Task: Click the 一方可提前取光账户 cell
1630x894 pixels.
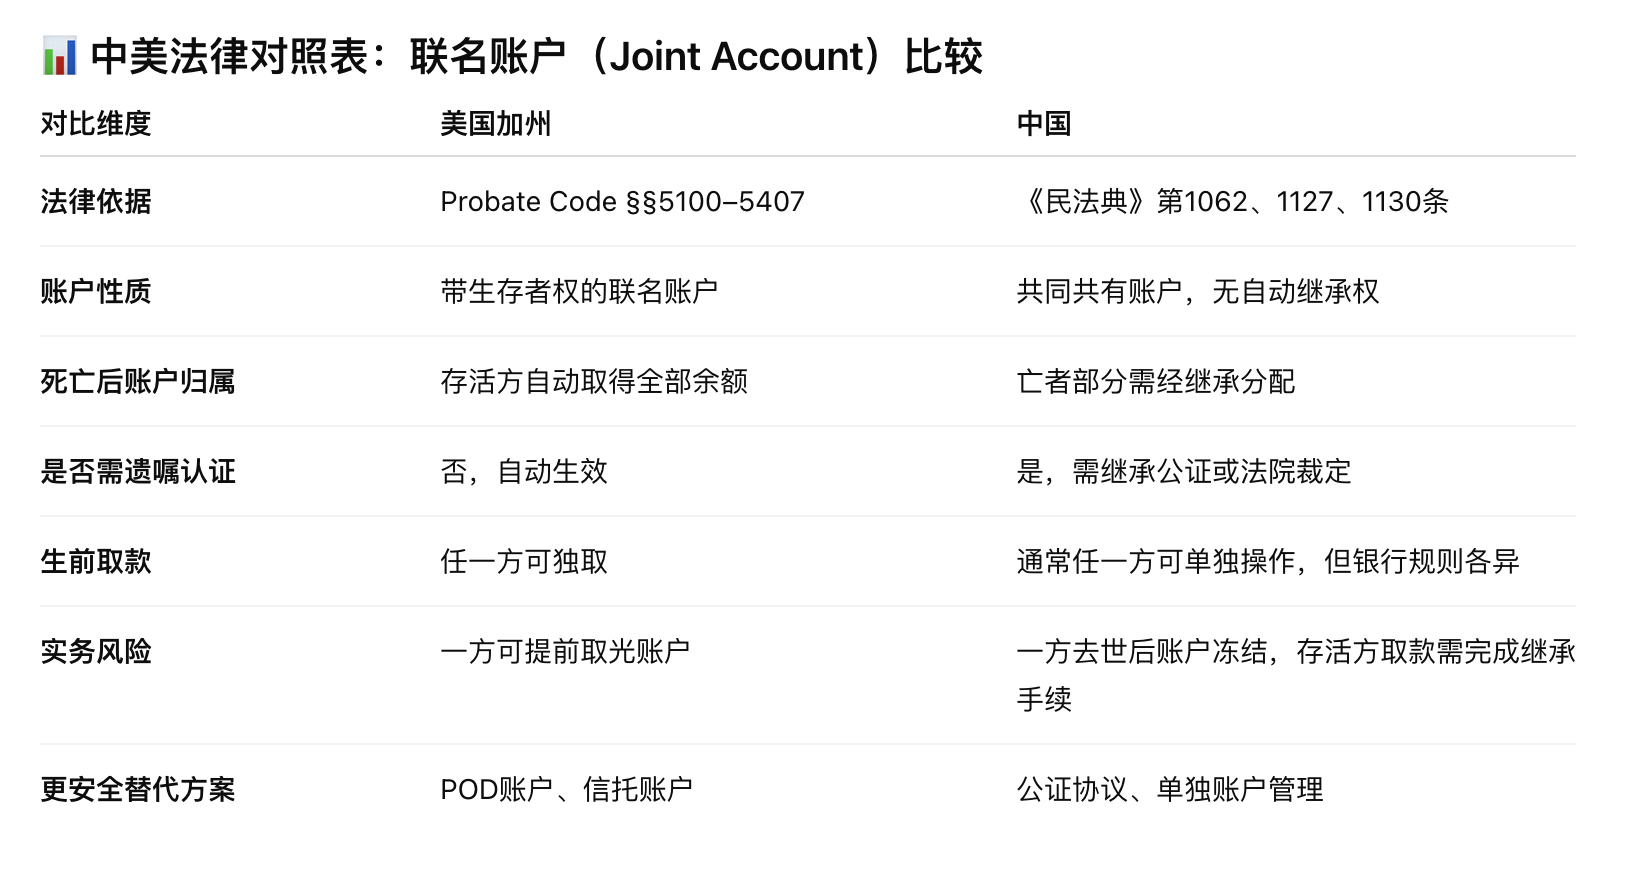Action: coord(565,652)
